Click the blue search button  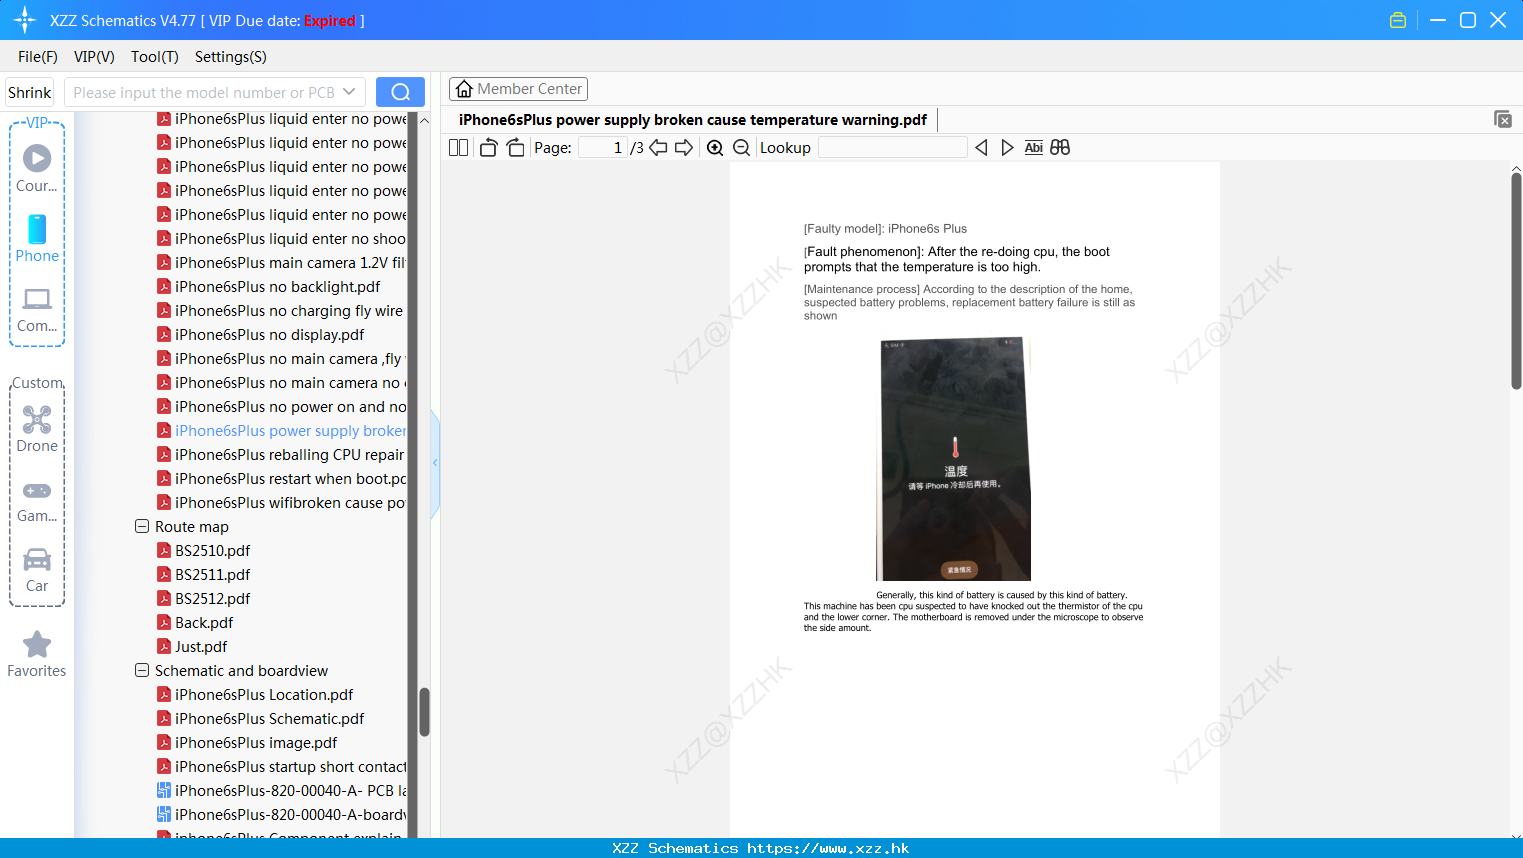click(x=400, y=92)
